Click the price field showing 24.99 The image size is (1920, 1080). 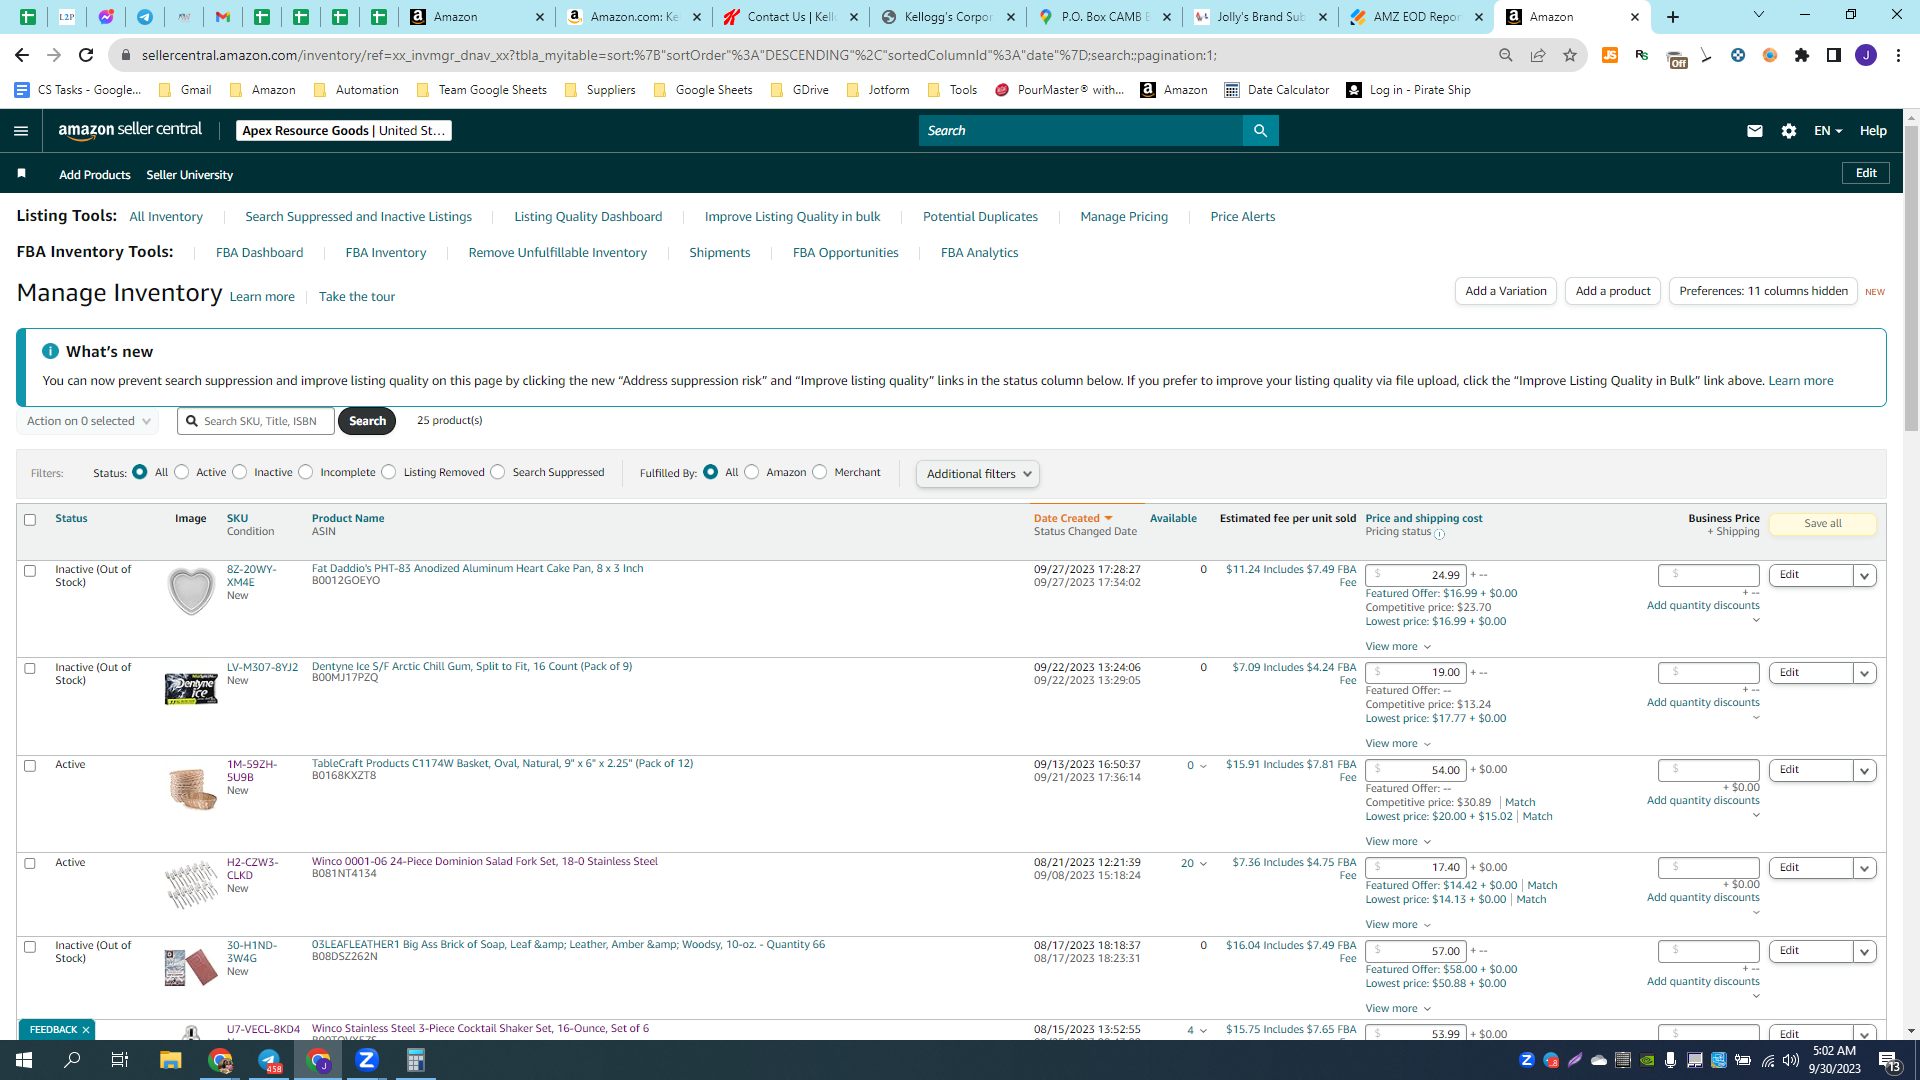[1416, 575]
